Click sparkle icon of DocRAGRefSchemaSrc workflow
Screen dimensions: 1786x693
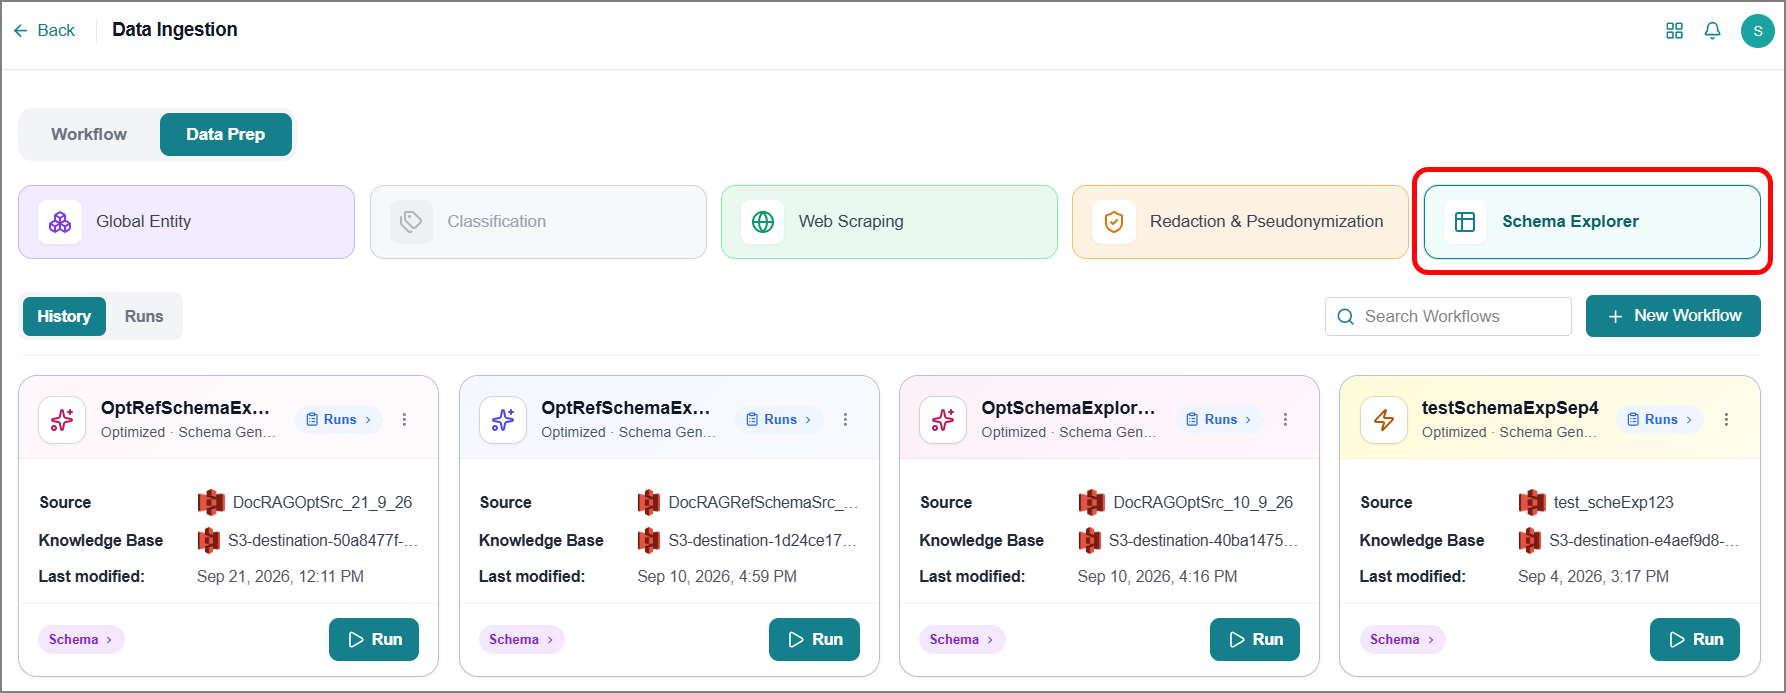coord(503,420)
